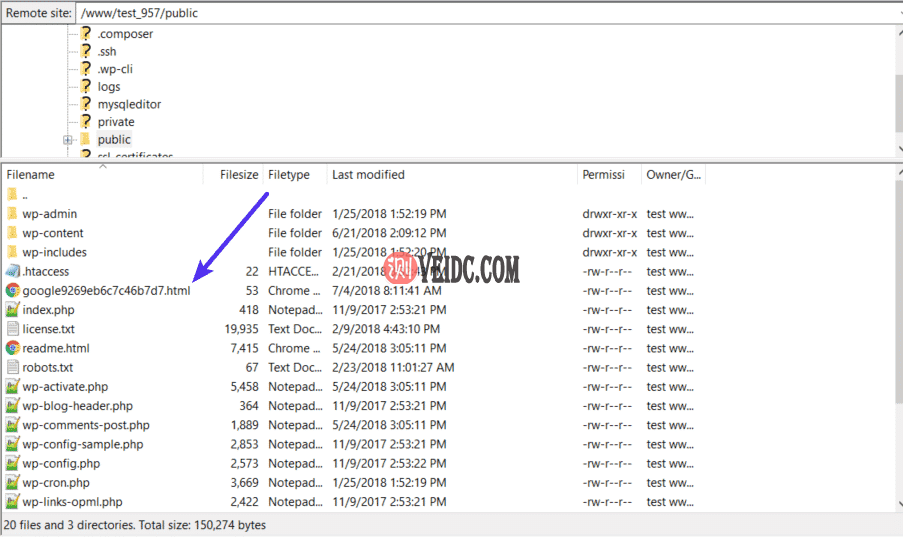Image resolution: width=903 pixels, height=537 pixels.
Task: Click the index.php Notepad++ icon
Action: click(x=12, y=309)
